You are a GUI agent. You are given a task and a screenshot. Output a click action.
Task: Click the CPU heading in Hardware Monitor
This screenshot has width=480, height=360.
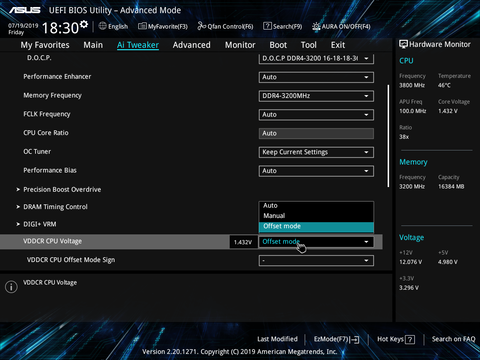406,61
